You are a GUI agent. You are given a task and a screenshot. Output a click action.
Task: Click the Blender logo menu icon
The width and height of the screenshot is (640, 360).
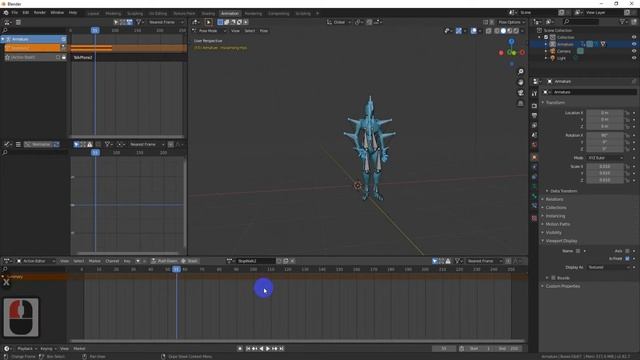click(6, 13)
